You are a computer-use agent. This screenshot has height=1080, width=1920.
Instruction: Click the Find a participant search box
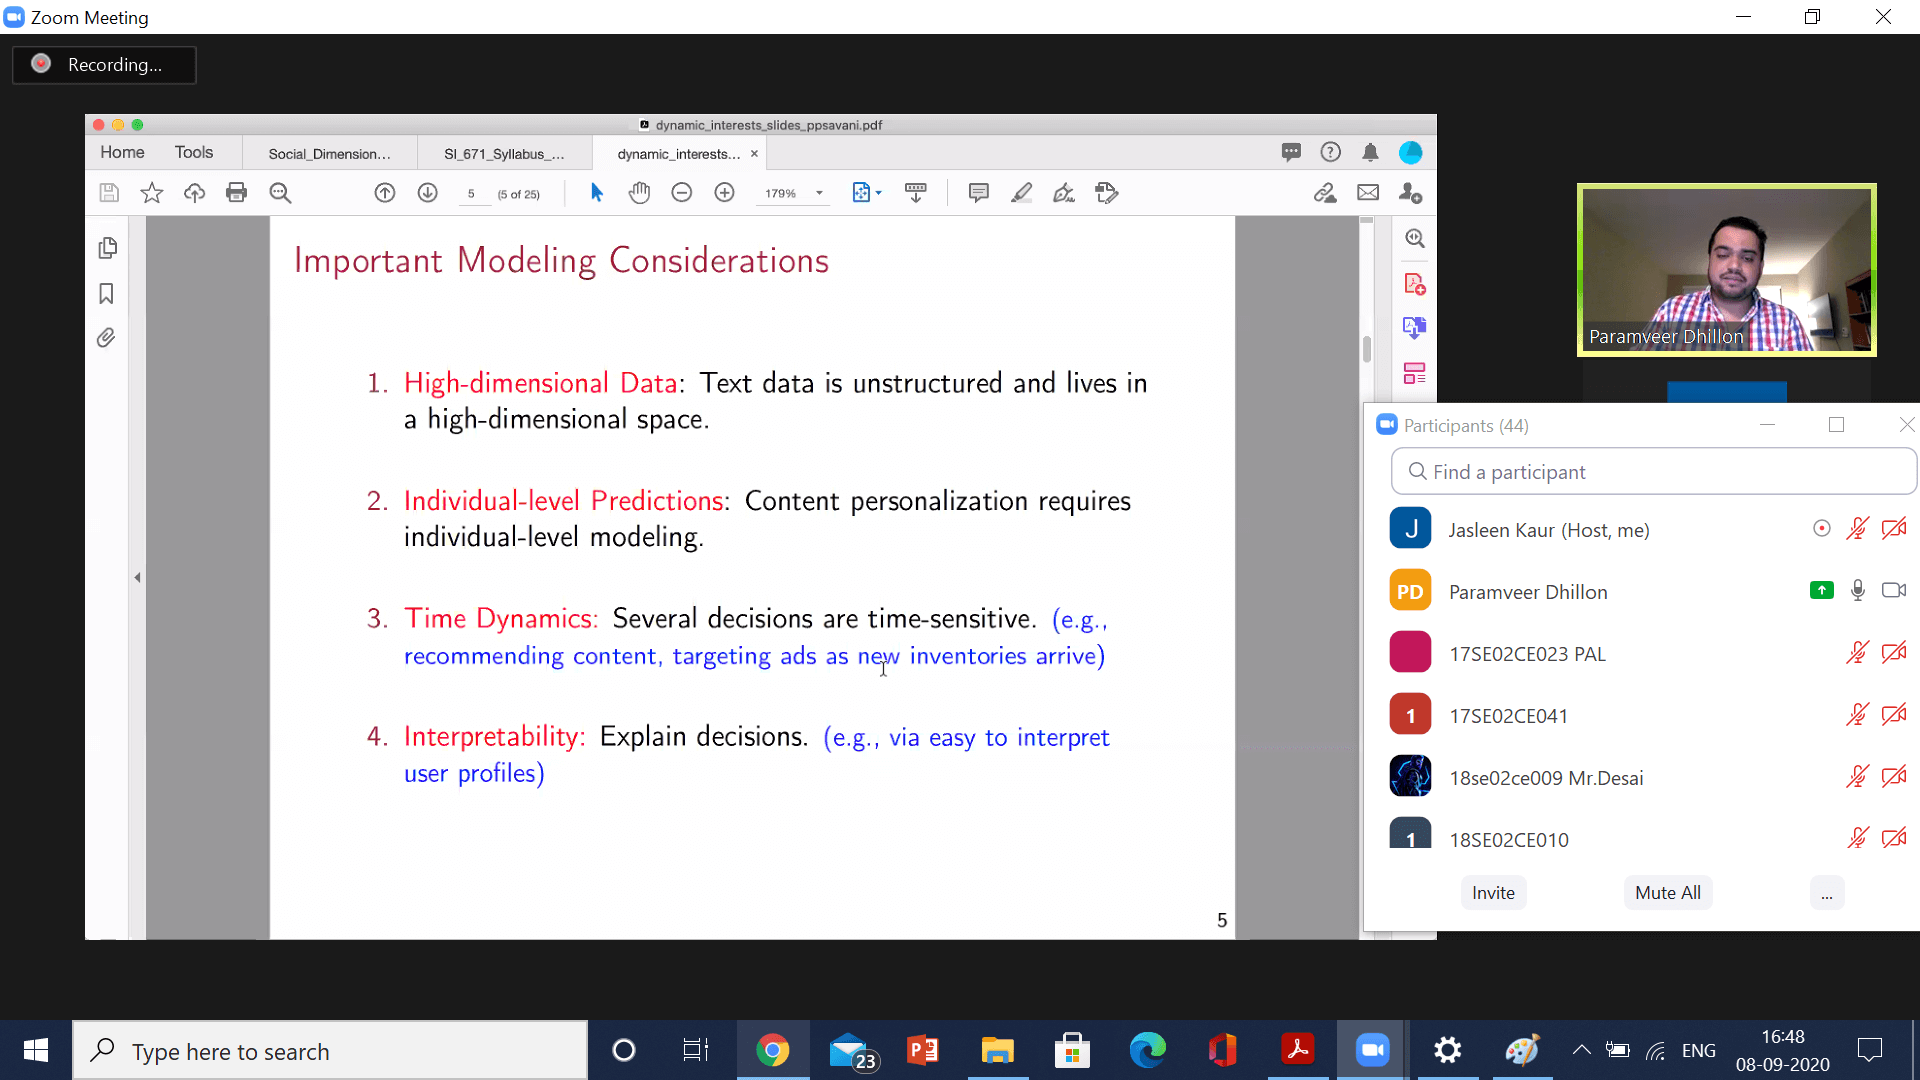point(1653,471)
